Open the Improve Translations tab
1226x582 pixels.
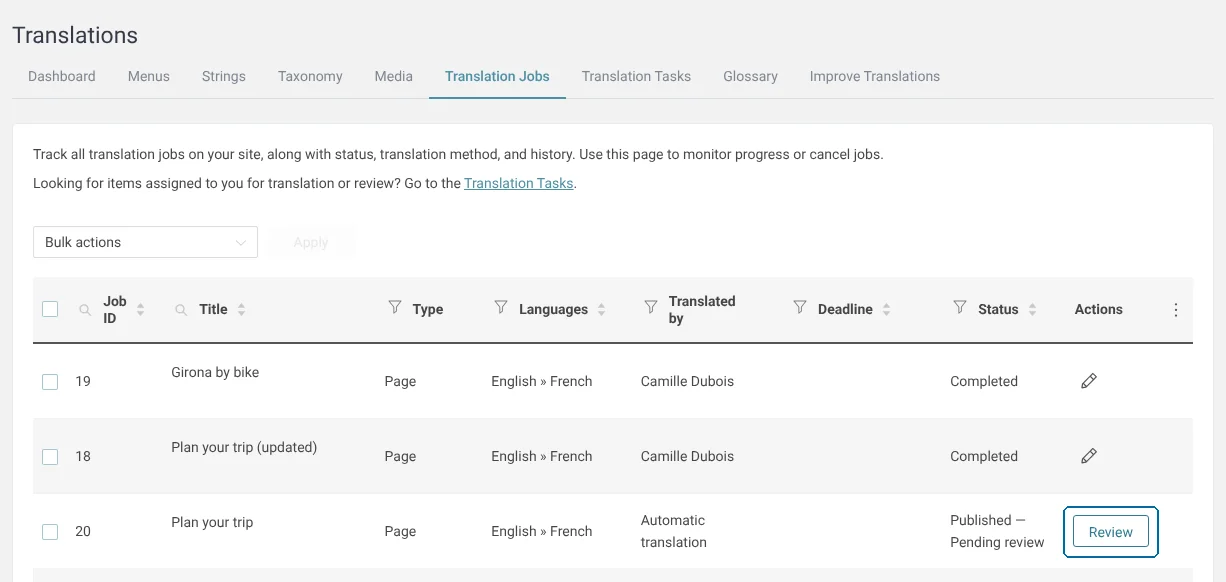click(x=875, y=76)
